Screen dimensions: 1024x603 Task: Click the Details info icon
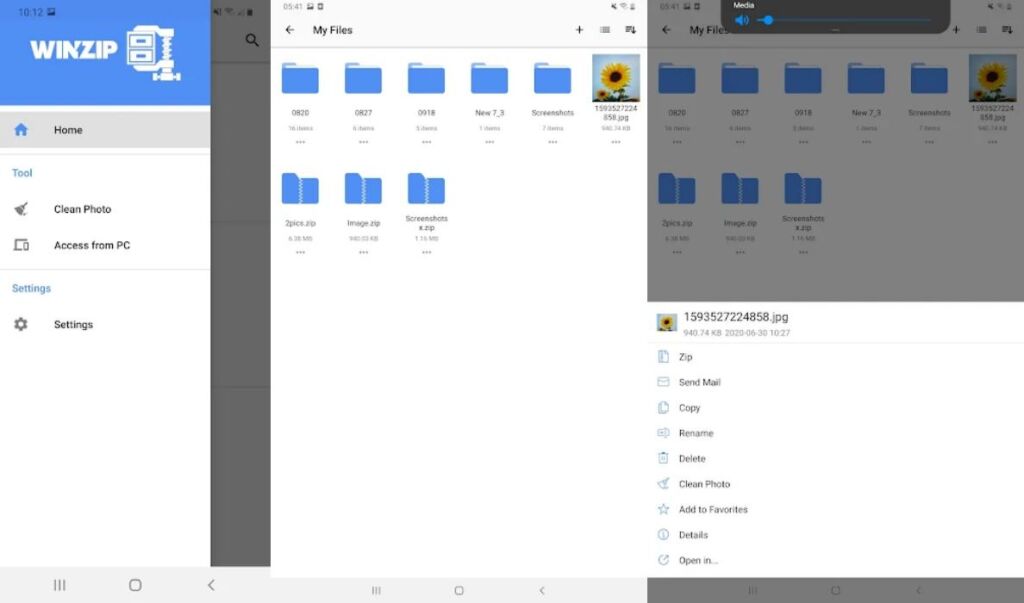664,535
